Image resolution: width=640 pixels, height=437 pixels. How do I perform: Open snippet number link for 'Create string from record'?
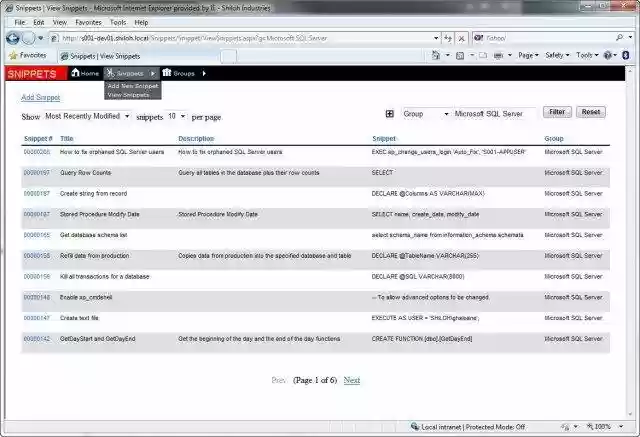coord(37,193)
